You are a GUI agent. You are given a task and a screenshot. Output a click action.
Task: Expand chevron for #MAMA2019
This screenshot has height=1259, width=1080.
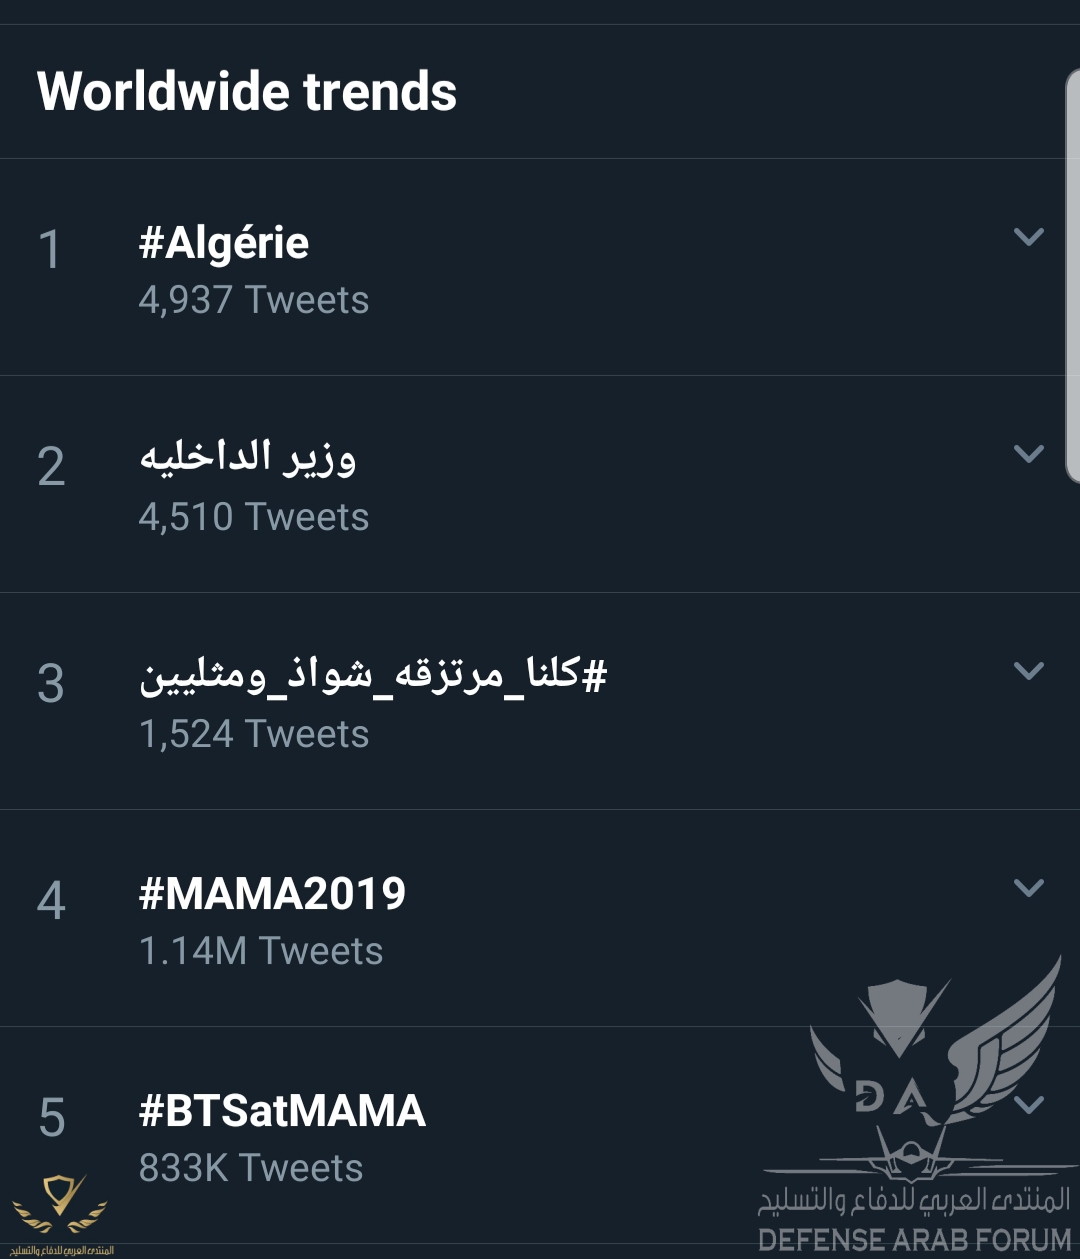point(1028,888)
